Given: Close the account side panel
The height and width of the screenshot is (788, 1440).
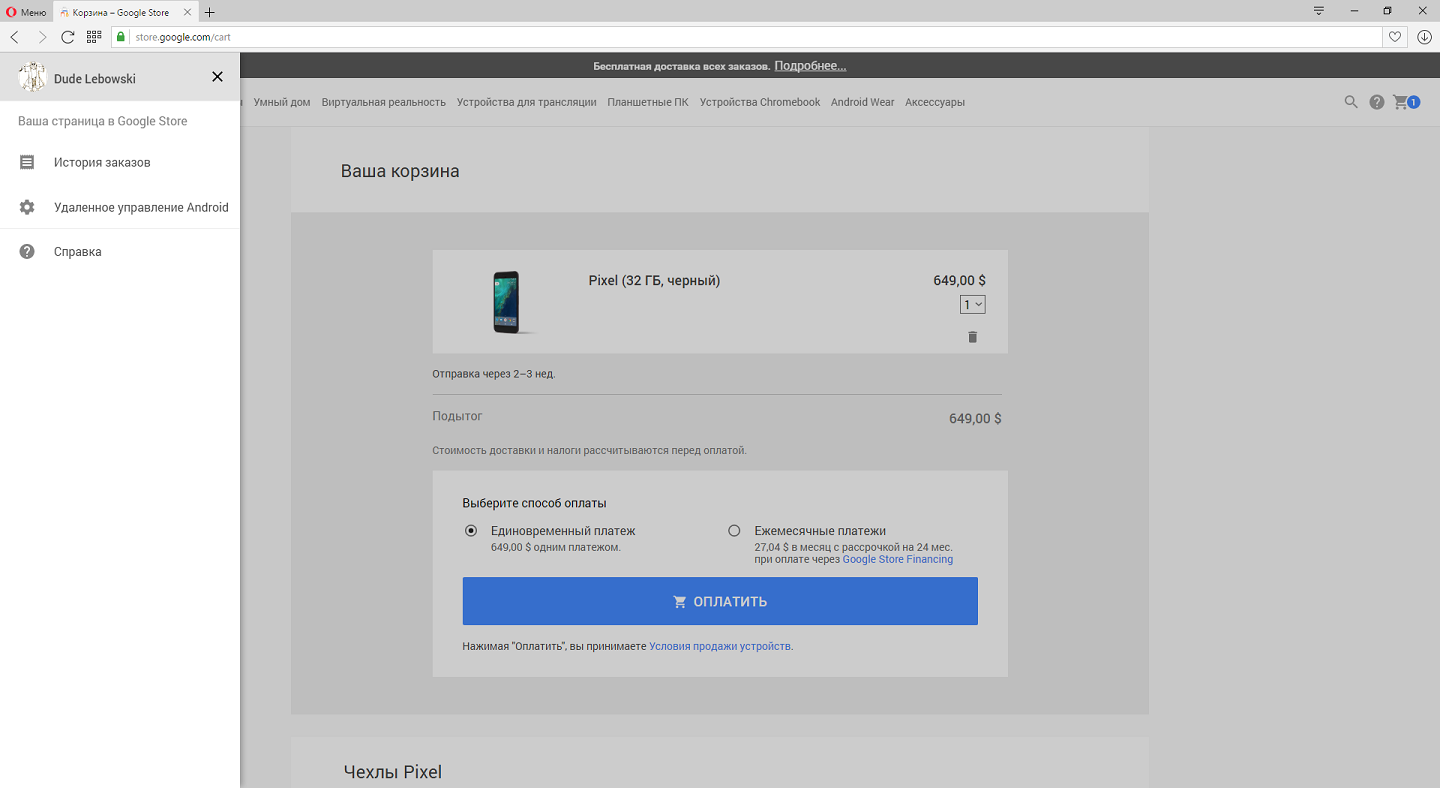Looking at the screenshot, I should (x=217, y=77).
